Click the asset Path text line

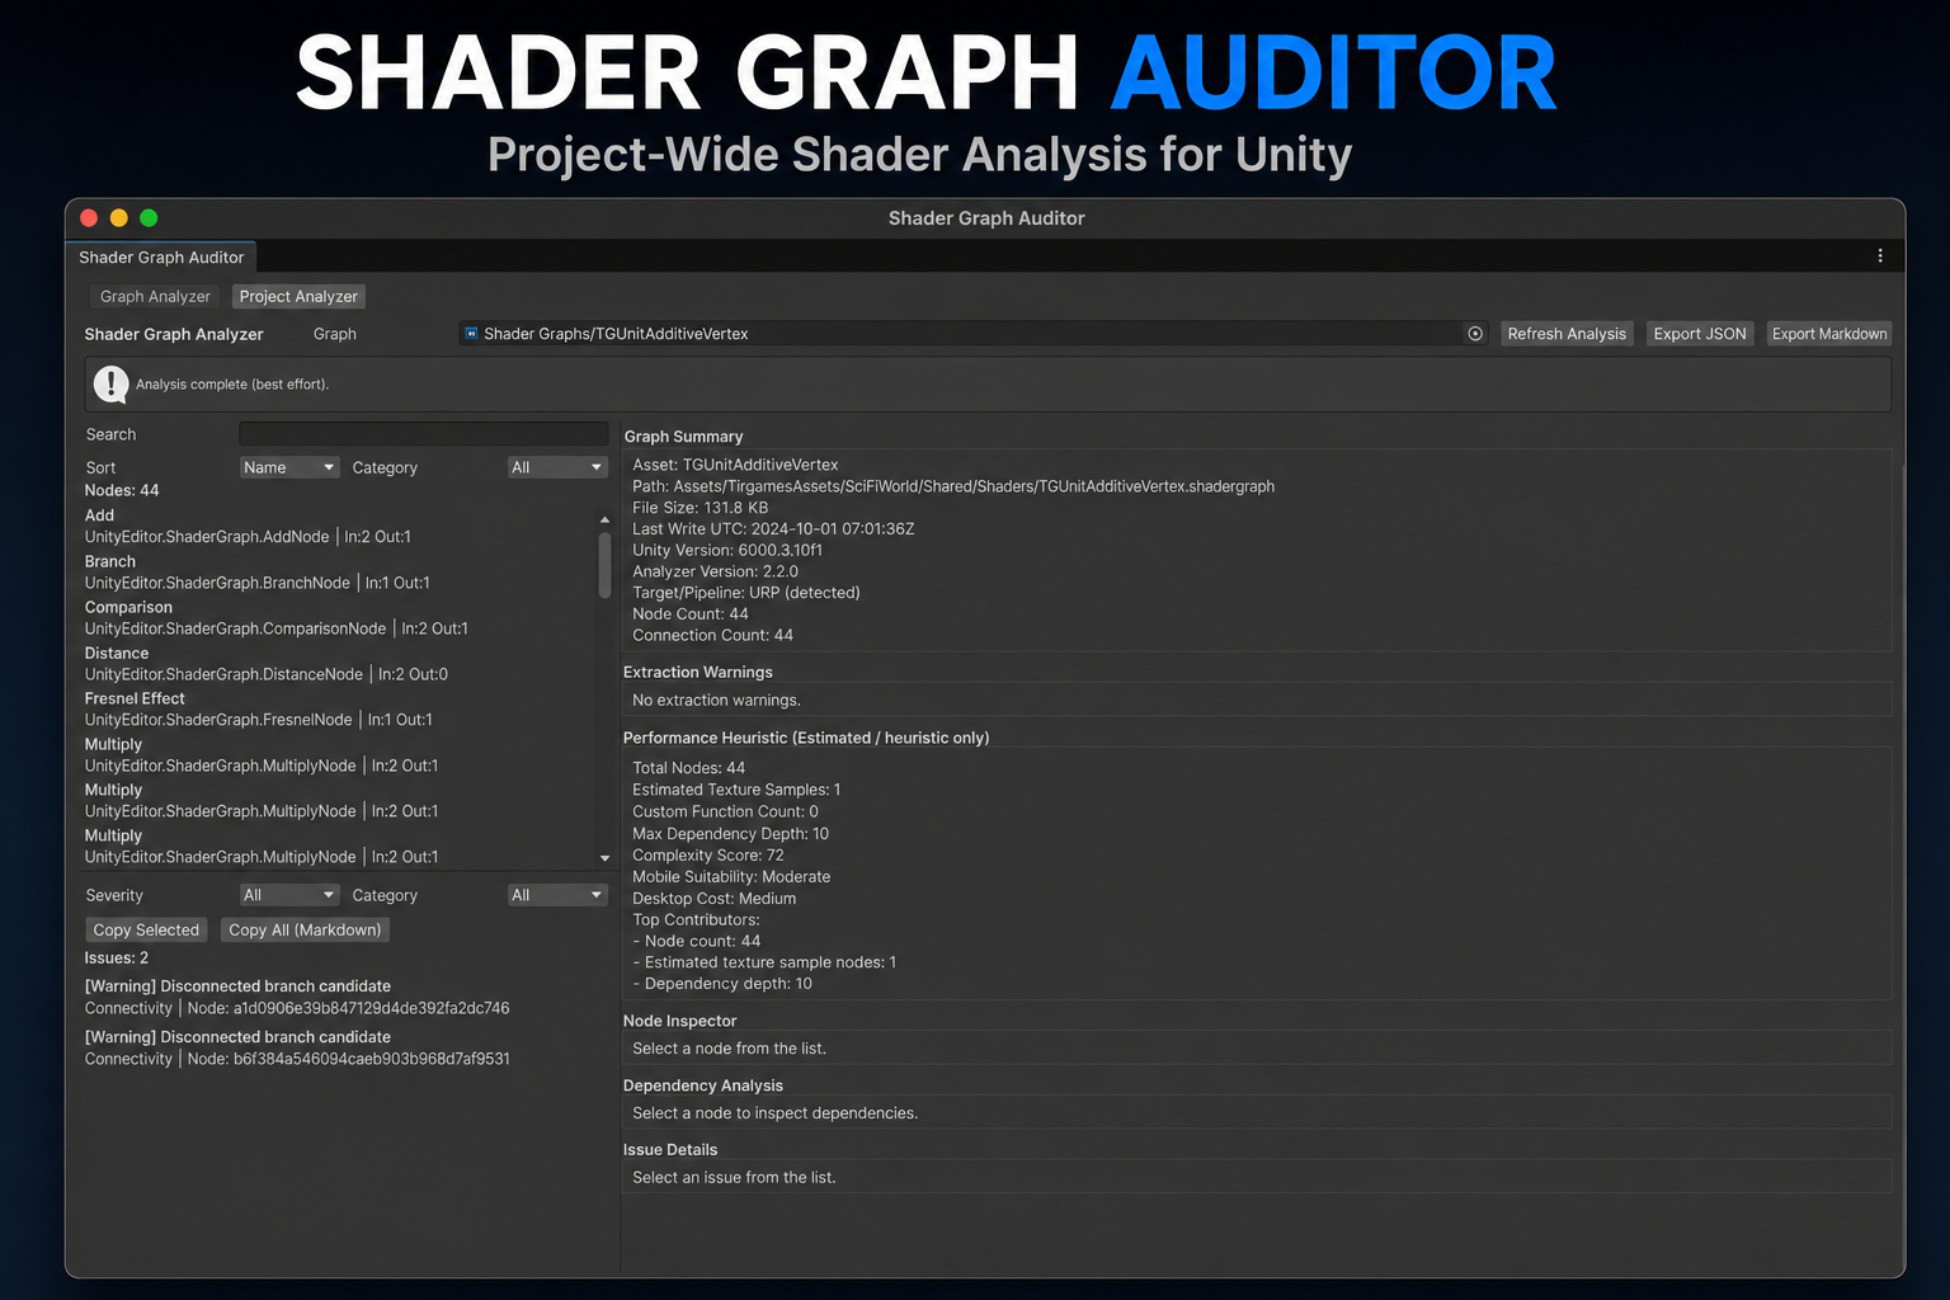tap(953, 486)
